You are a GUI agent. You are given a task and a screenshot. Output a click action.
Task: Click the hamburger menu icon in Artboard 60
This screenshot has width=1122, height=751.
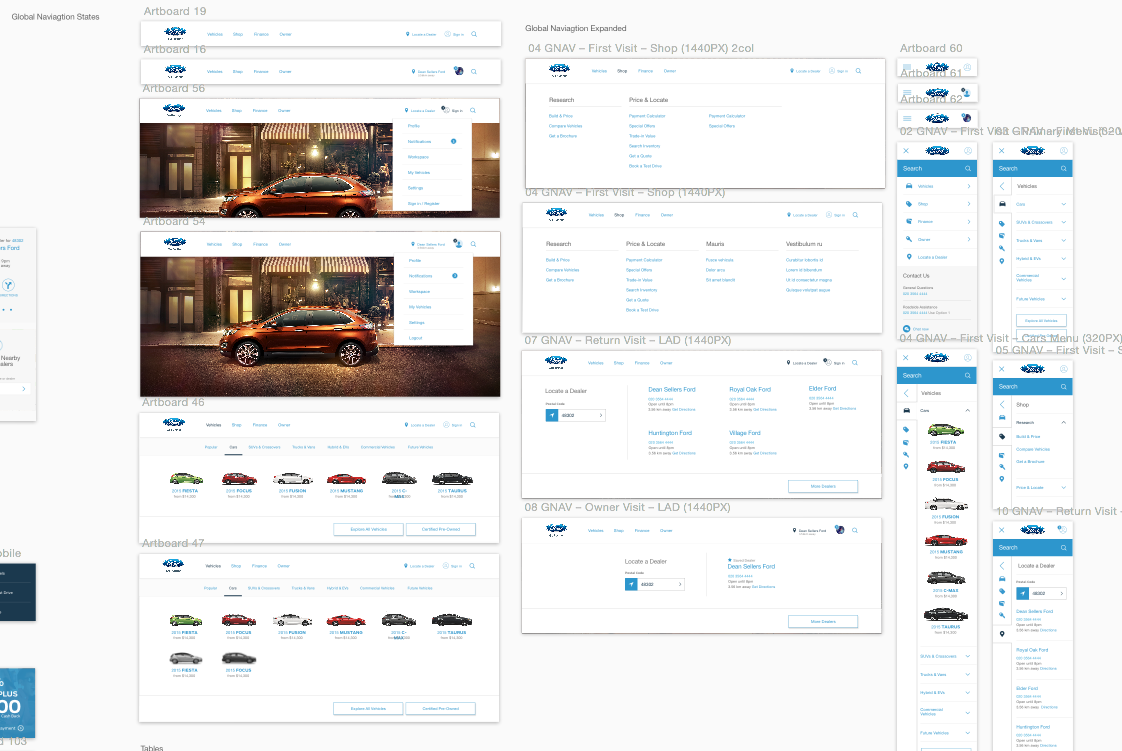click(x=907, y=67)
